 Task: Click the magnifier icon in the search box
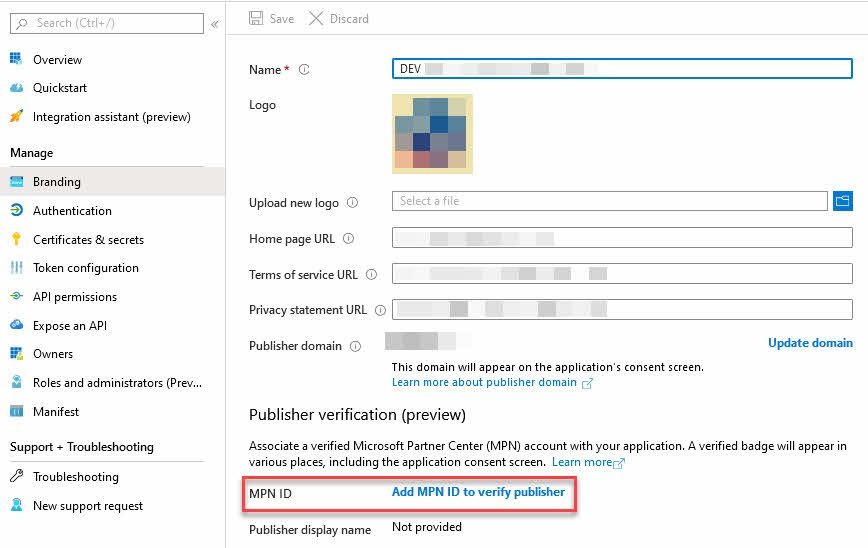pyautogui.click(x=22, y=23)
